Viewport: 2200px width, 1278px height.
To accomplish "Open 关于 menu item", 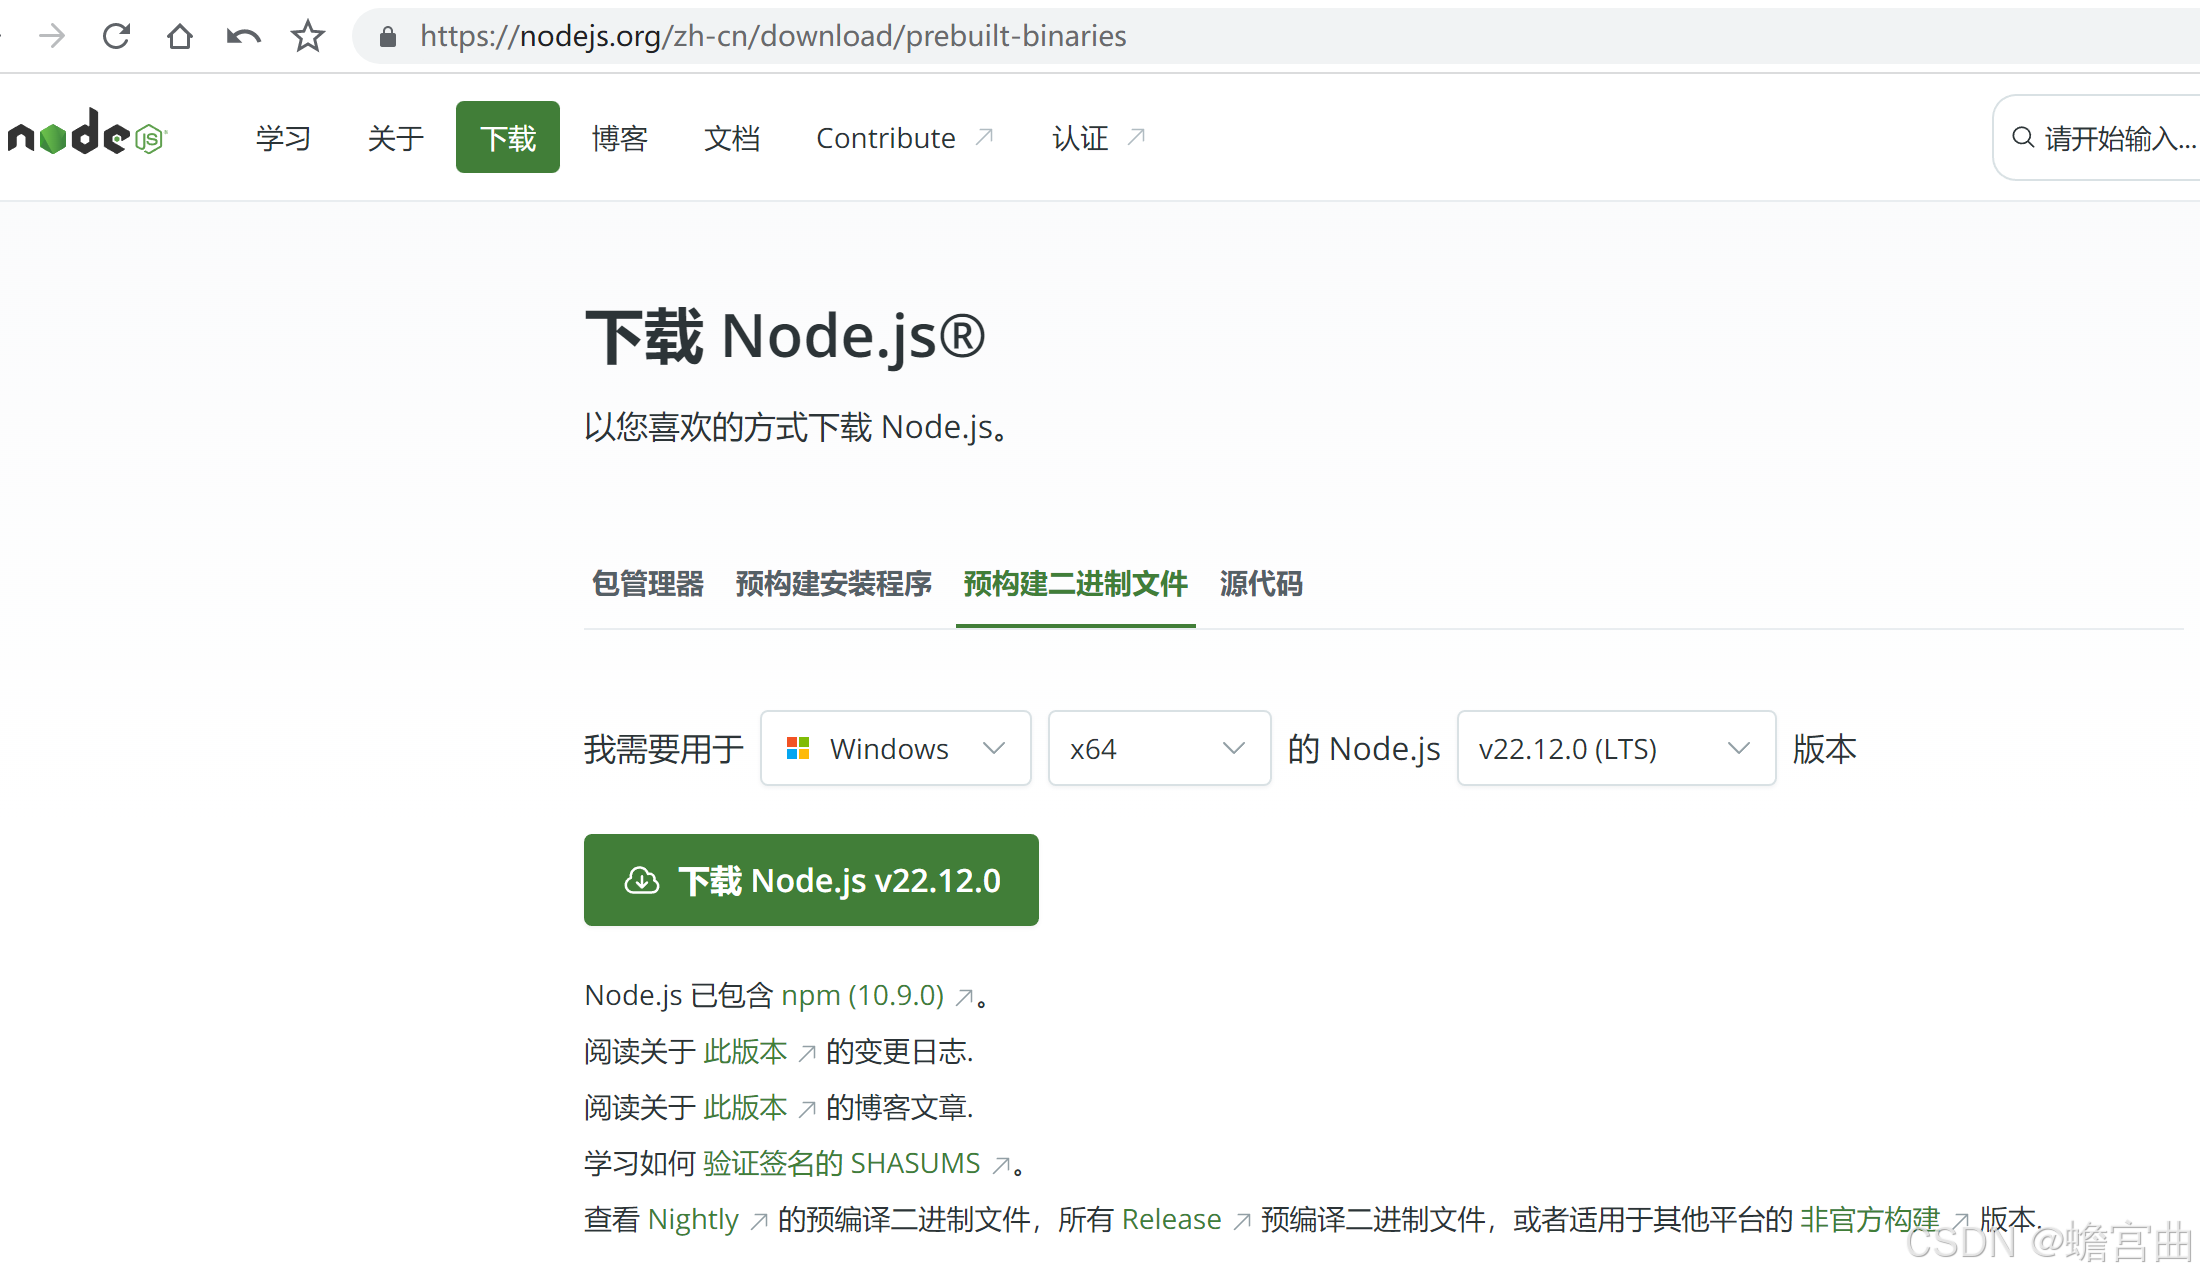I will point(395,138).
